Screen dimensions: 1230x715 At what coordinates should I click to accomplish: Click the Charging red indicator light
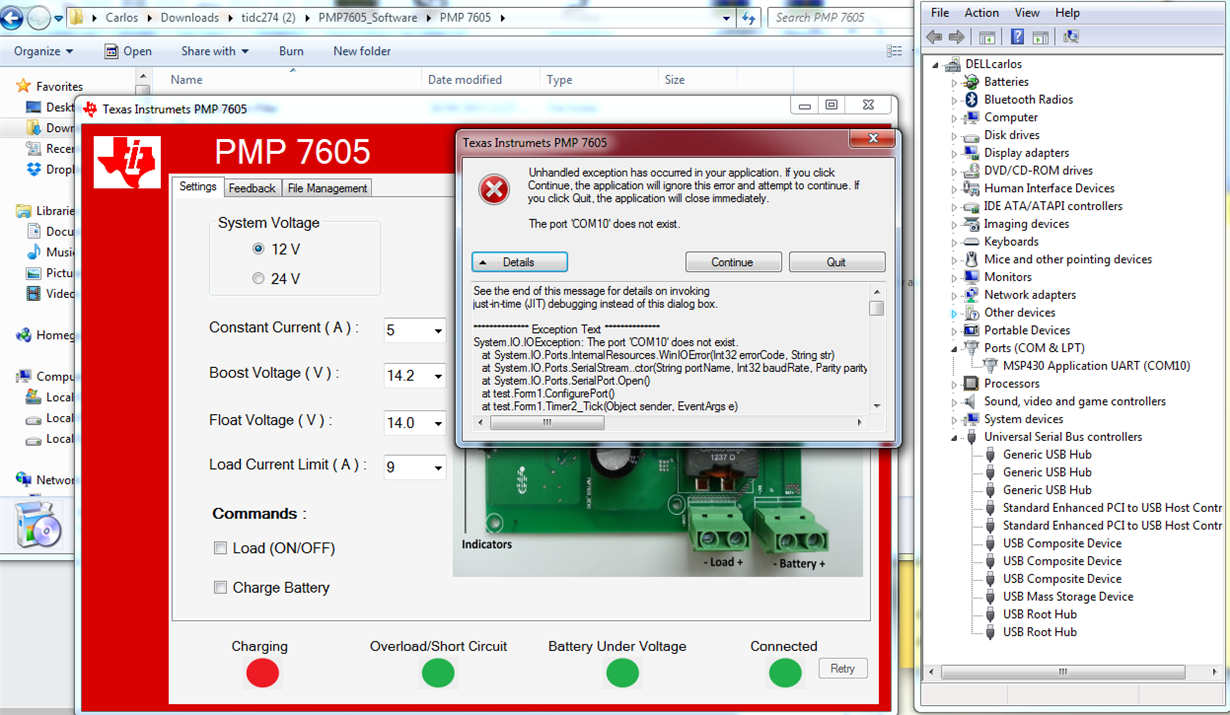tap(262, 673)
